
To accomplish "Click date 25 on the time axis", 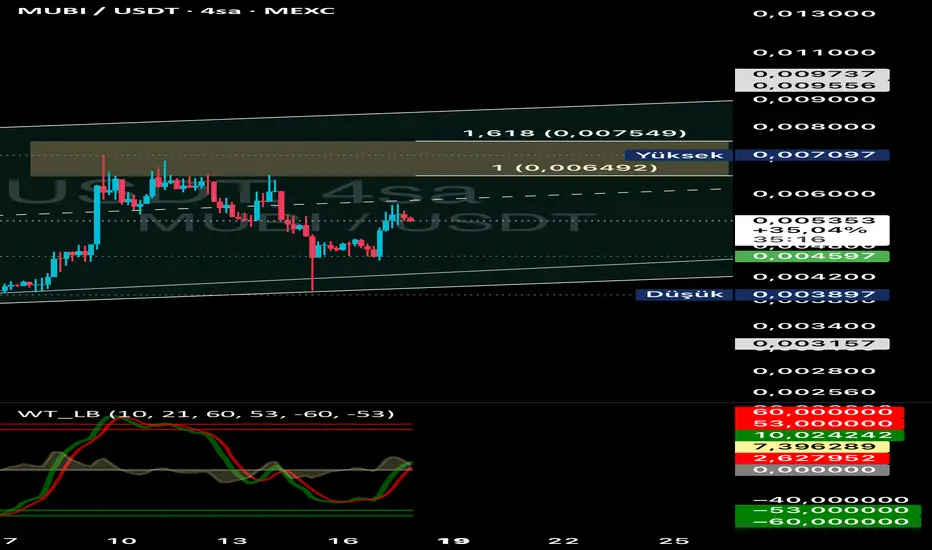I will [x=674, y=541].
